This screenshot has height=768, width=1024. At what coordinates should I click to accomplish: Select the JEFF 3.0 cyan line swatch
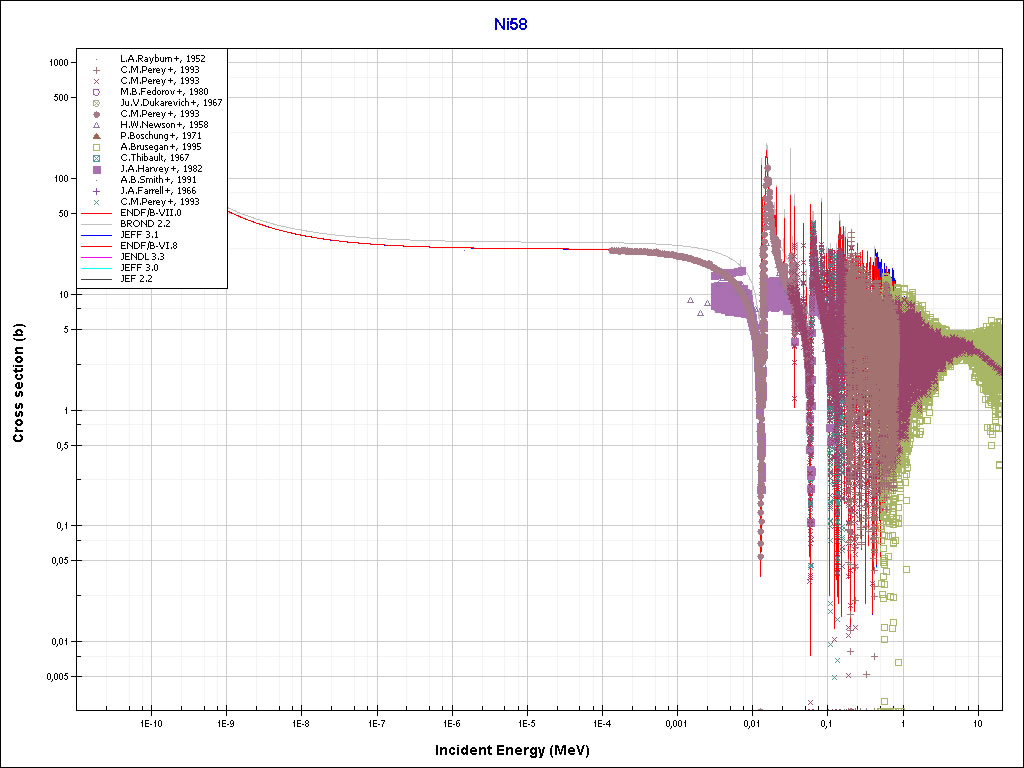[x=96, y=268]
